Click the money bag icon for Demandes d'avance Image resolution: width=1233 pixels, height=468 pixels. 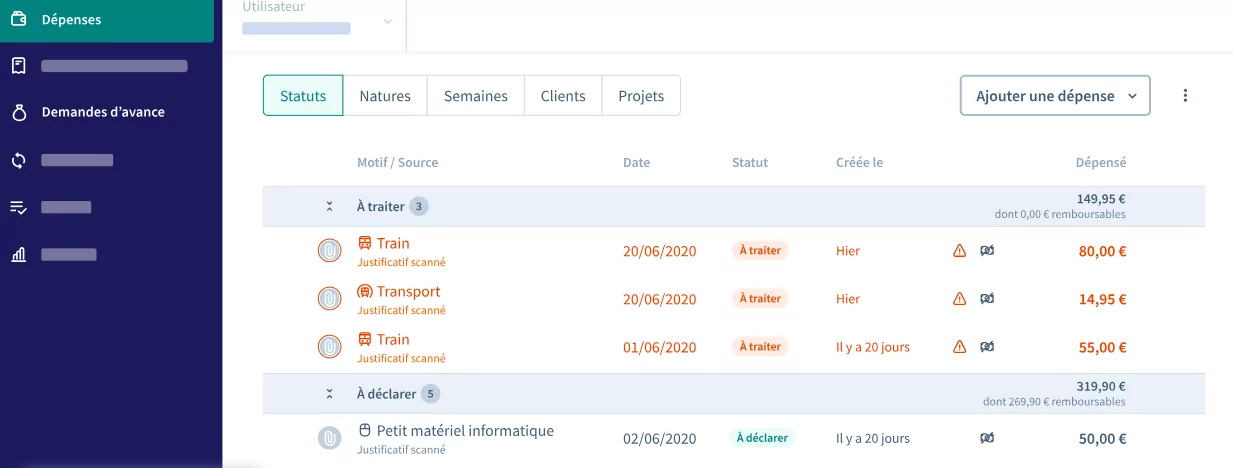(x=18, y=113)
